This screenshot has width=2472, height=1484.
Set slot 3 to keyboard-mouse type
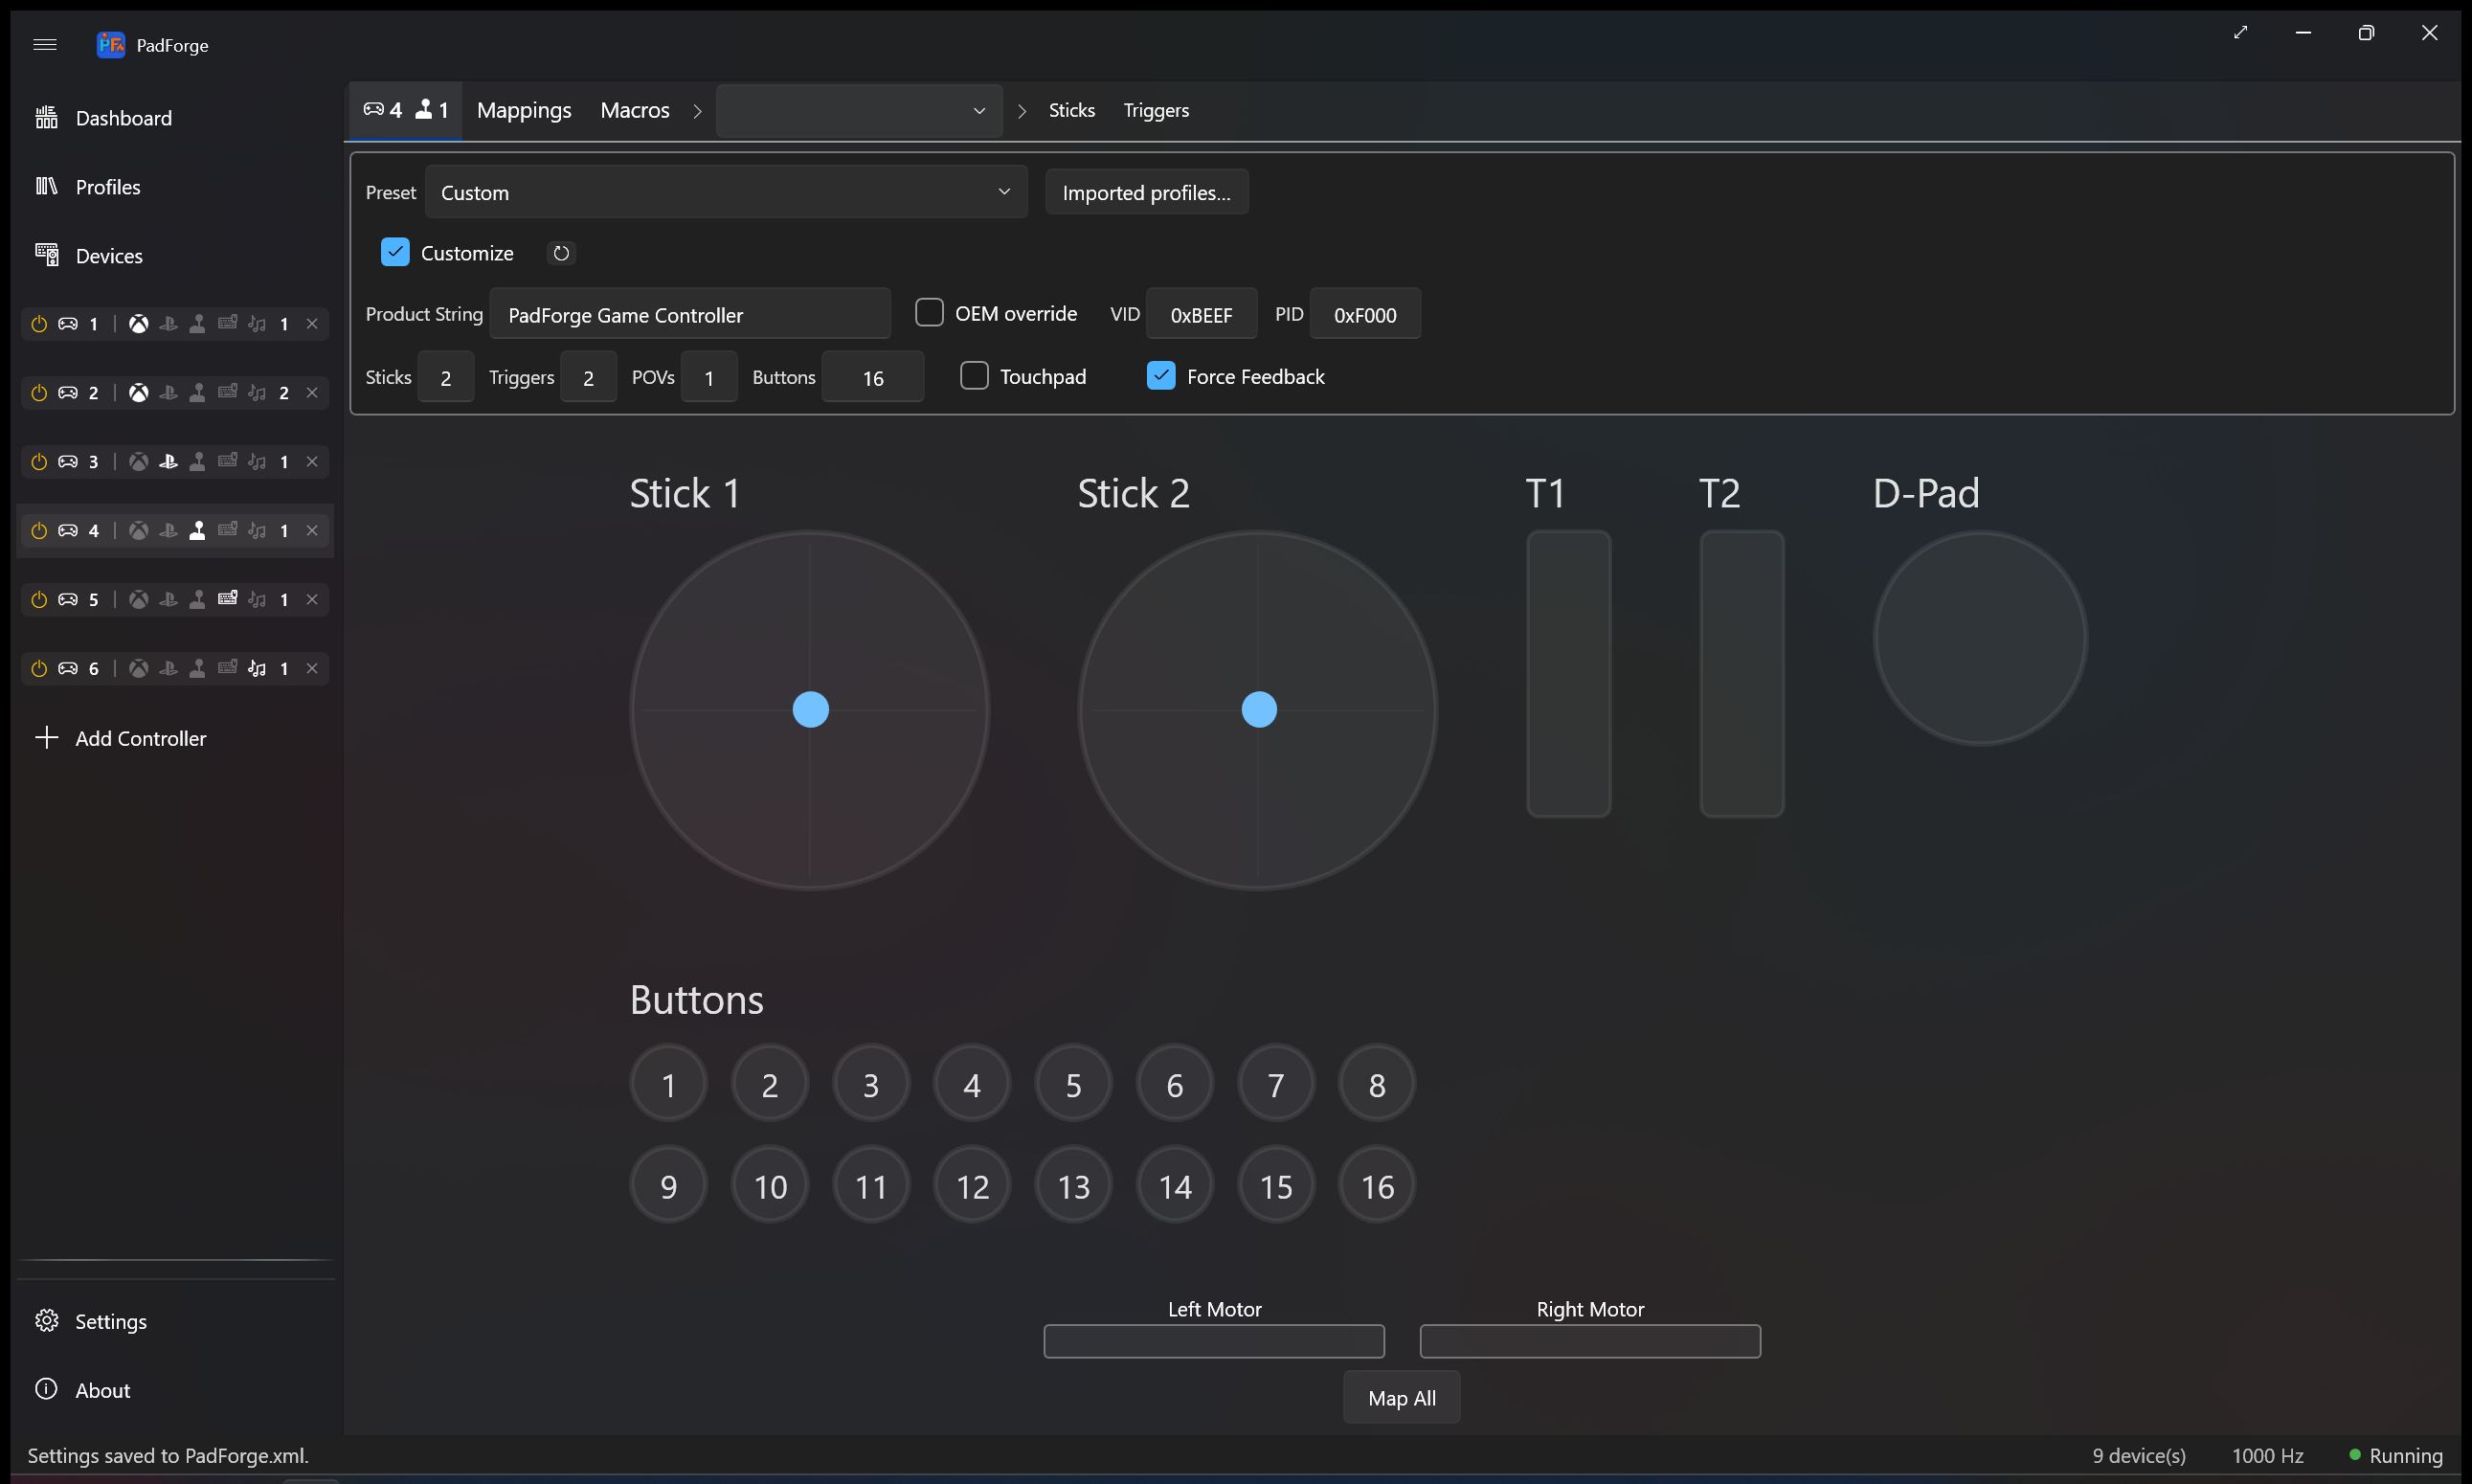(227, 461)
